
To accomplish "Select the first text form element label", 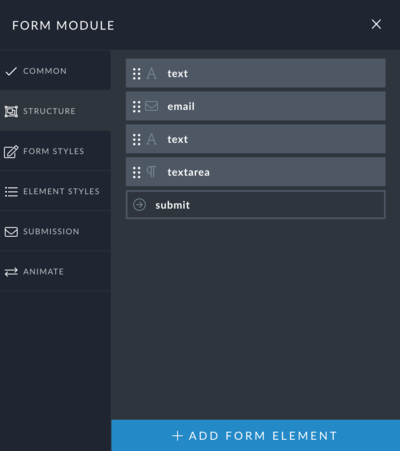I will pos(177,74).
